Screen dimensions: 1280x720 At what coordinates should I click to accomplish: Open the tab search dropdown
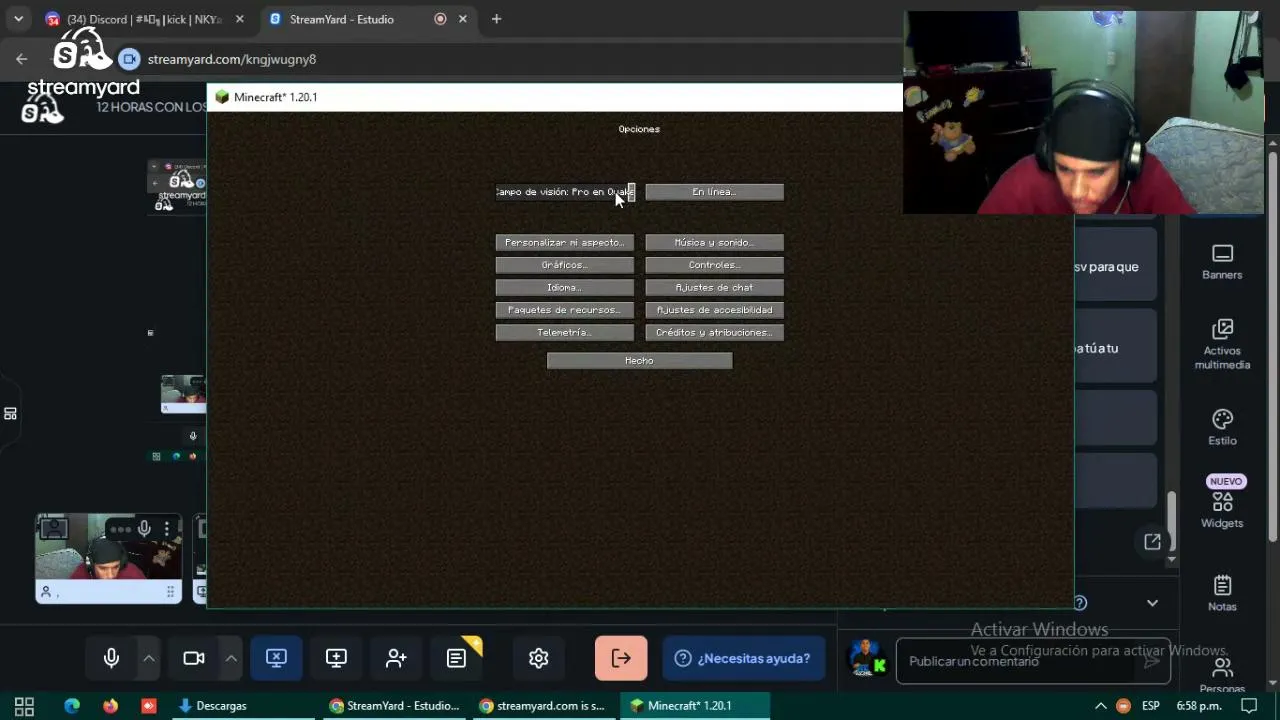18,19
